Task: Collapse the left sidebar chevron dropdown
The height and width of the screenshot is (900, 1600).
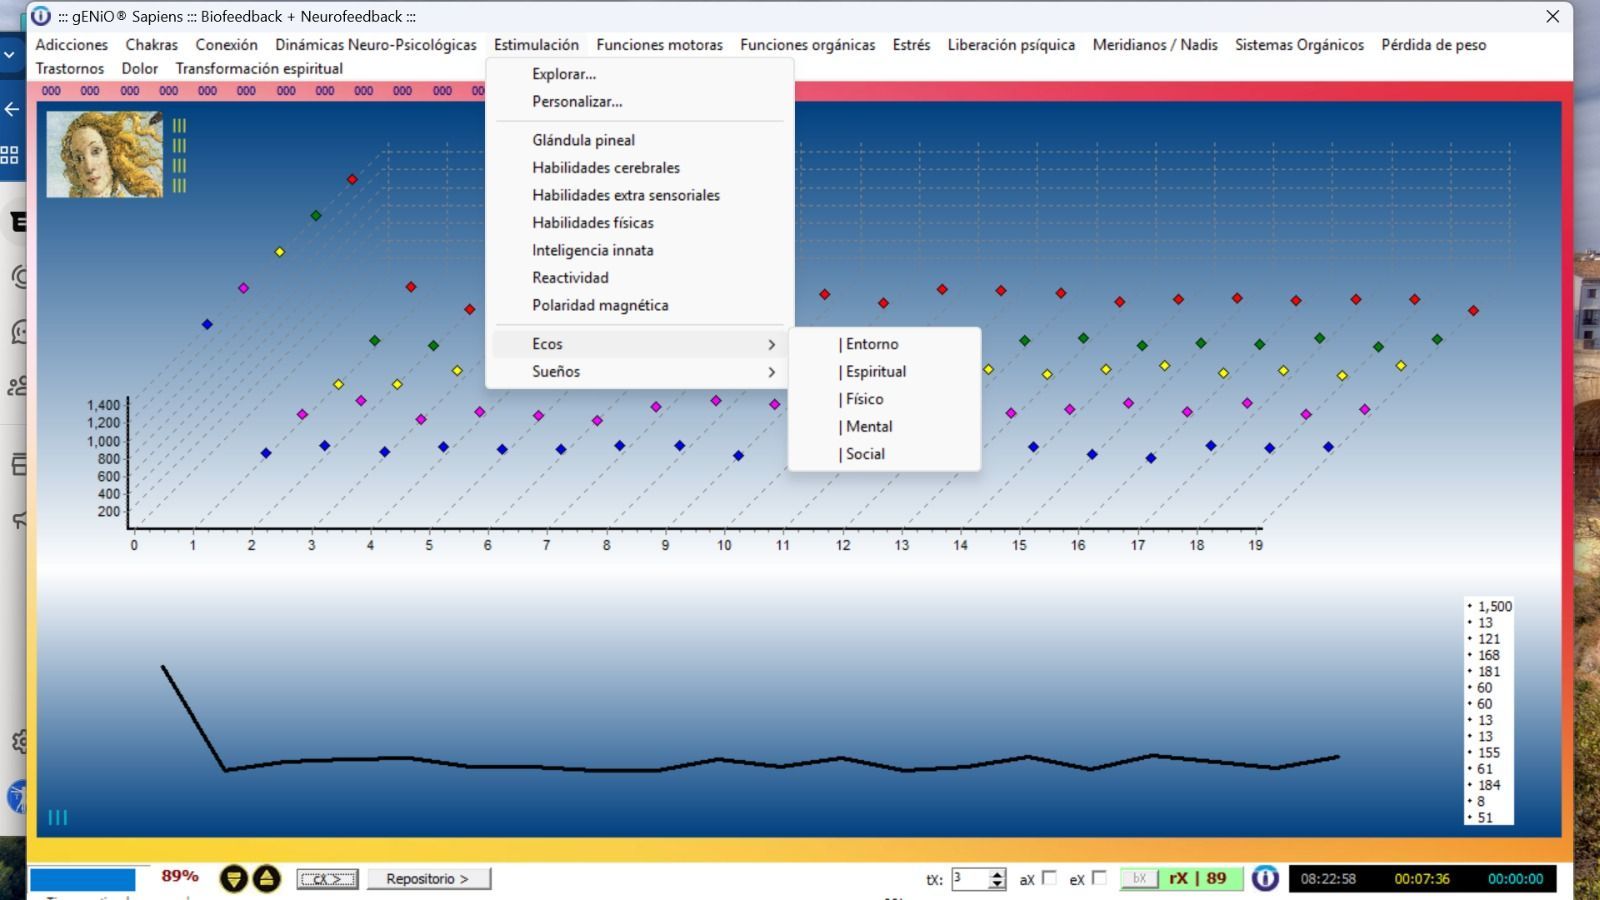Action: (10, 54)
